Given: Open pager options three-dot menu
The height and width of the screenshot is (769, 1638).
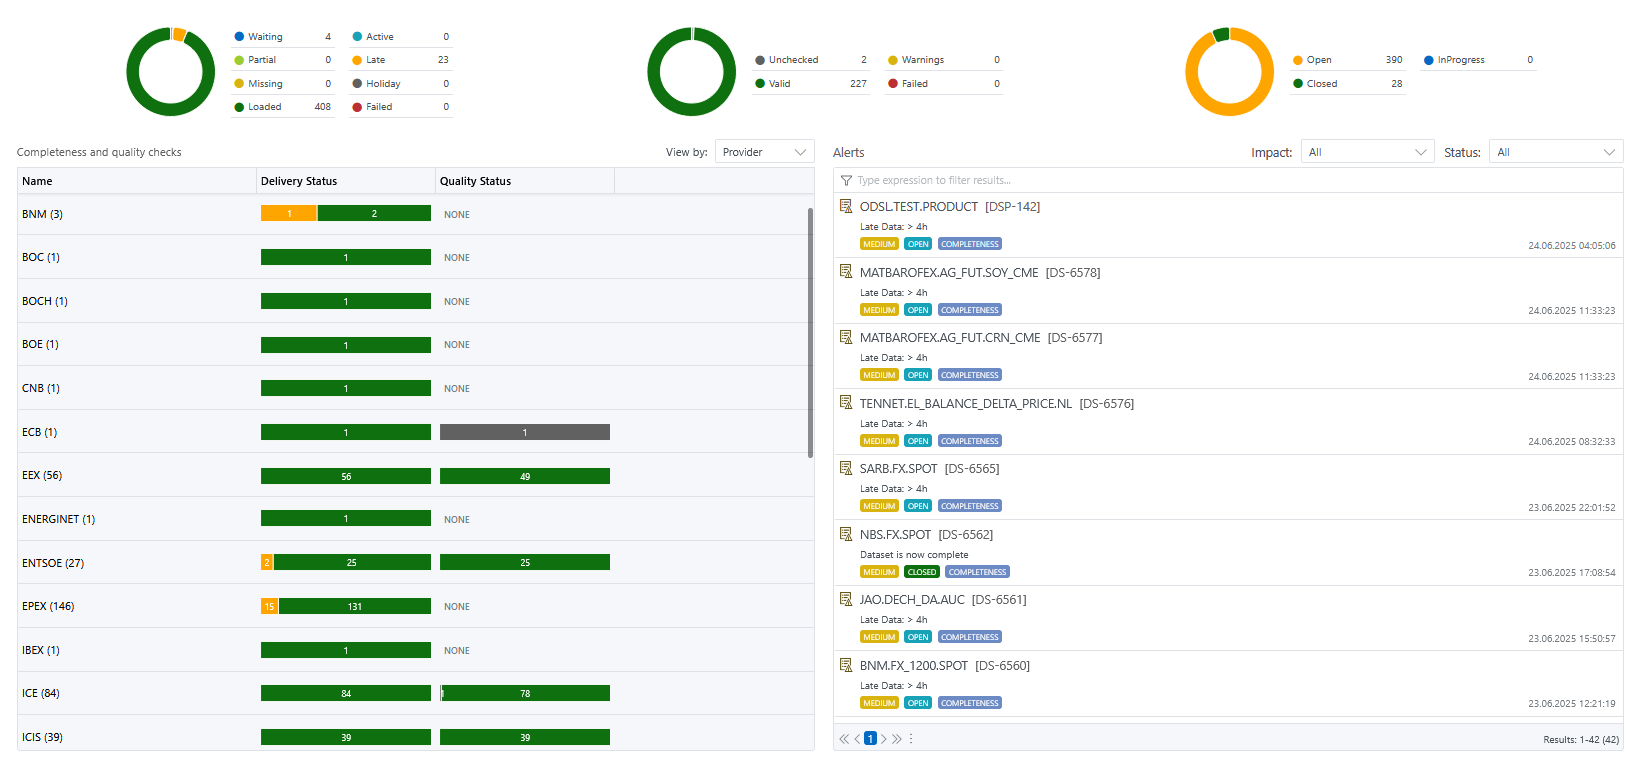Looking at the screenshot, I should (x=911, y=739).
